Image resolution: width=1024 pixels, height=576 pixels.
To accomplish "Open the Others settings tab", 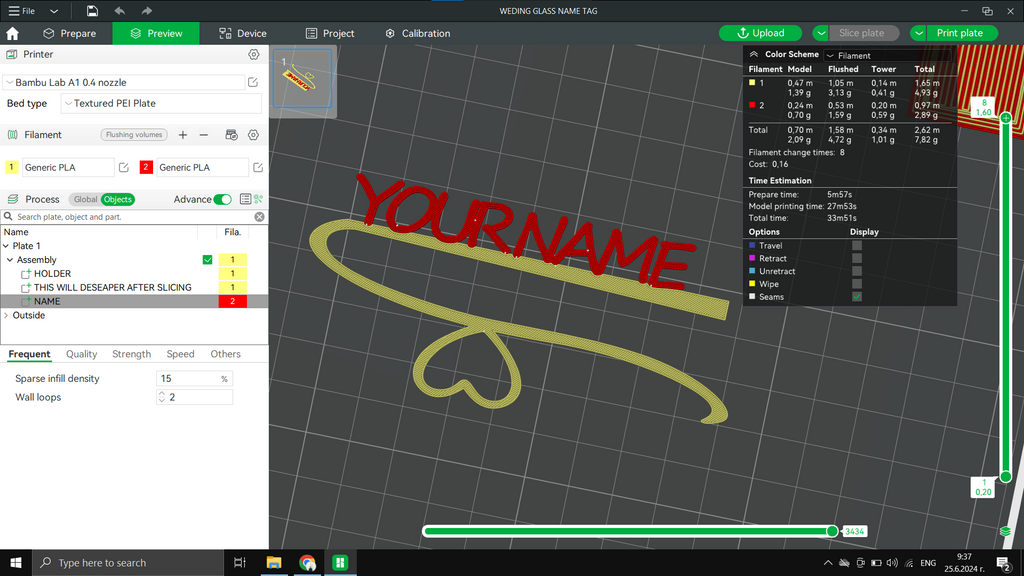I will click(225, 354).
